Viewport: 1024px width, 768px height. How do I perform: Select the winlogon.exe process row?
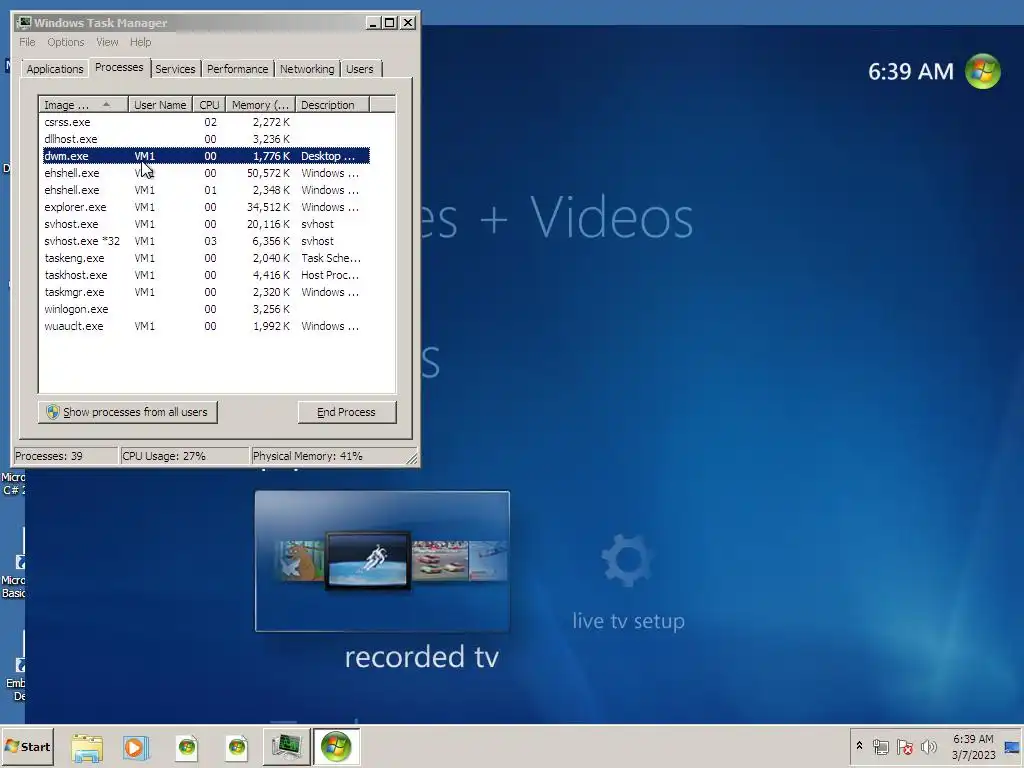coord(206,309)
